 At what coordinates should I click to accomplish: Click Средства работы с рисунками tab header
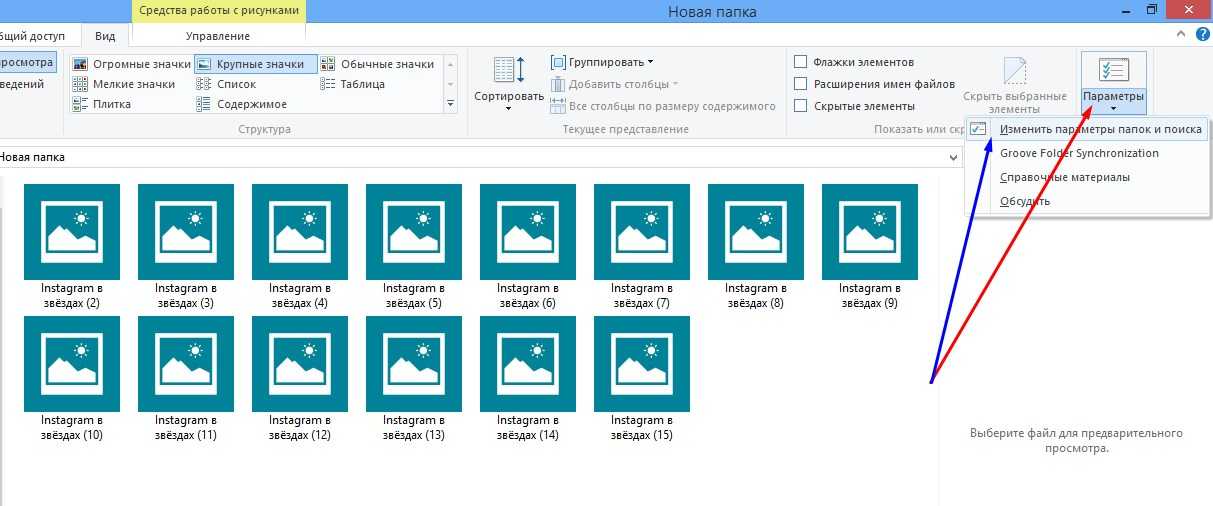(x=218, y=12)
